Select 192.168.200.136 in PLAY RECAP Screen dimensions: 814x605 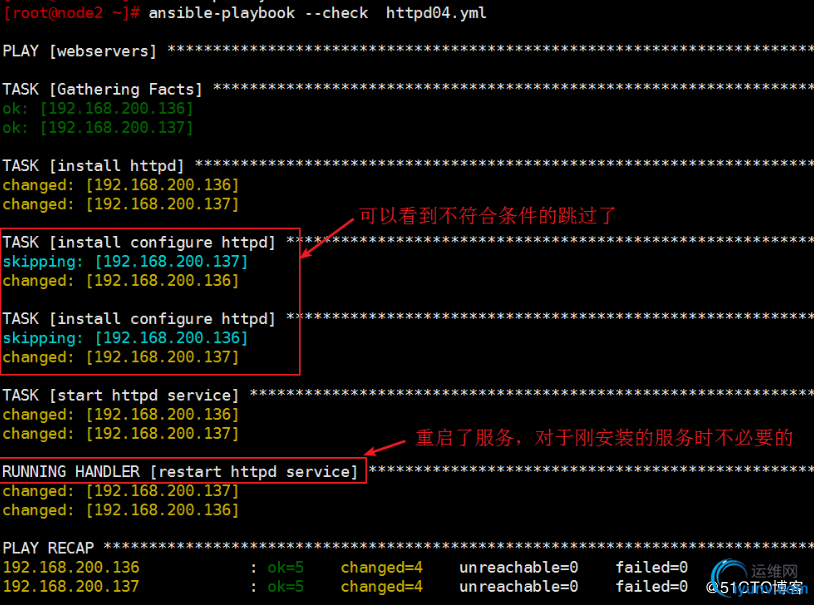[71, 568]
